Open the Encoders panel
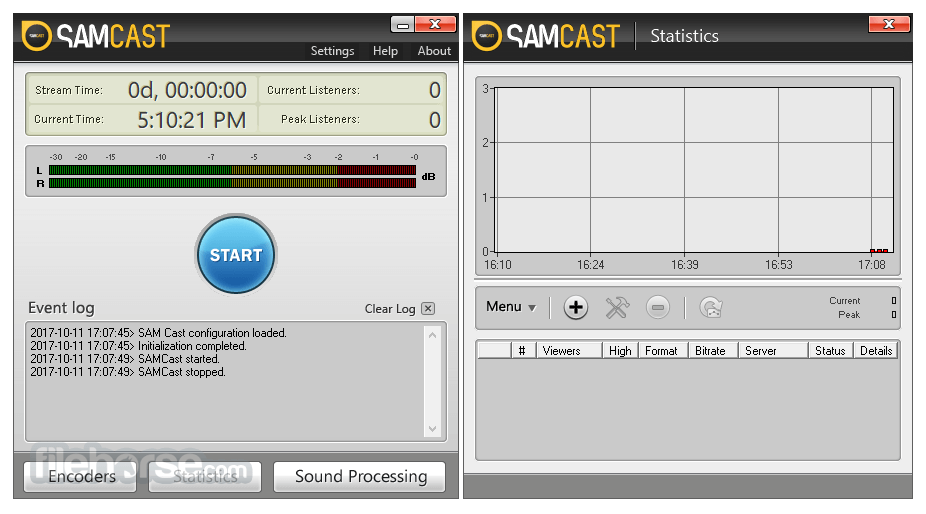 click(80, 476)
